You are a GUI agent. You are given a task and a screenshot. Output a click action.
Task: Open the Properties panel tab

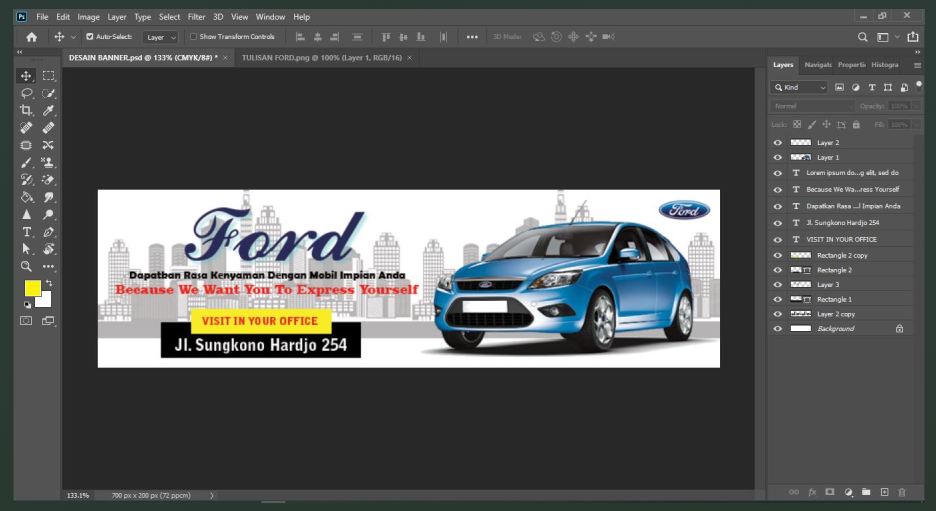[x=851, y=64]
